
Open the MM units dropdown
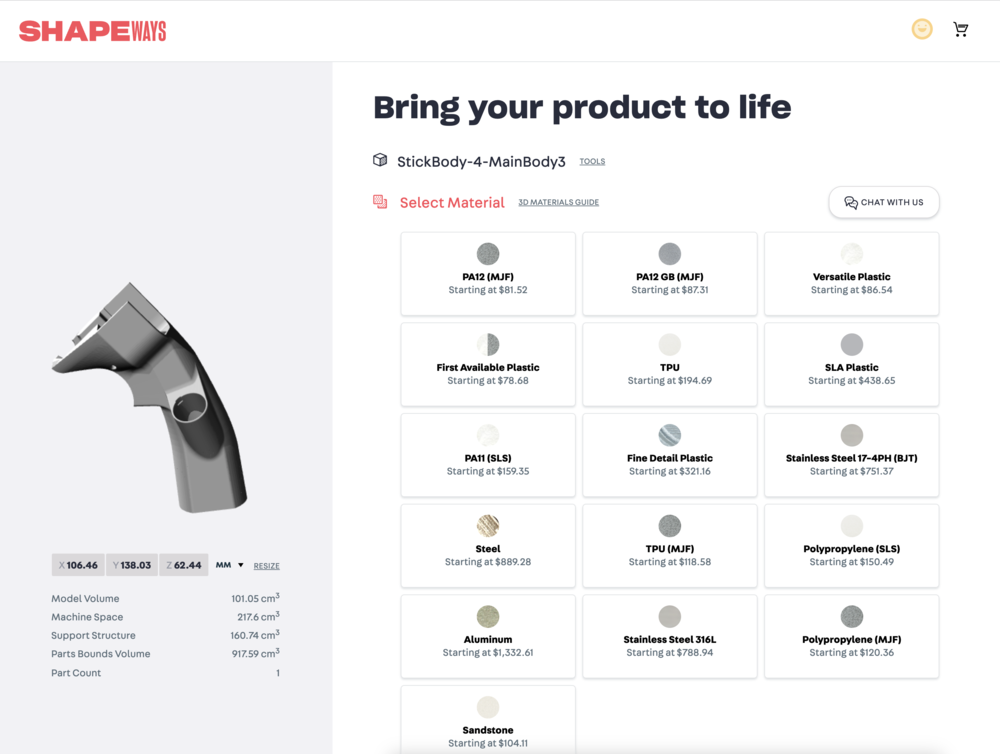[x=230, y=565]
